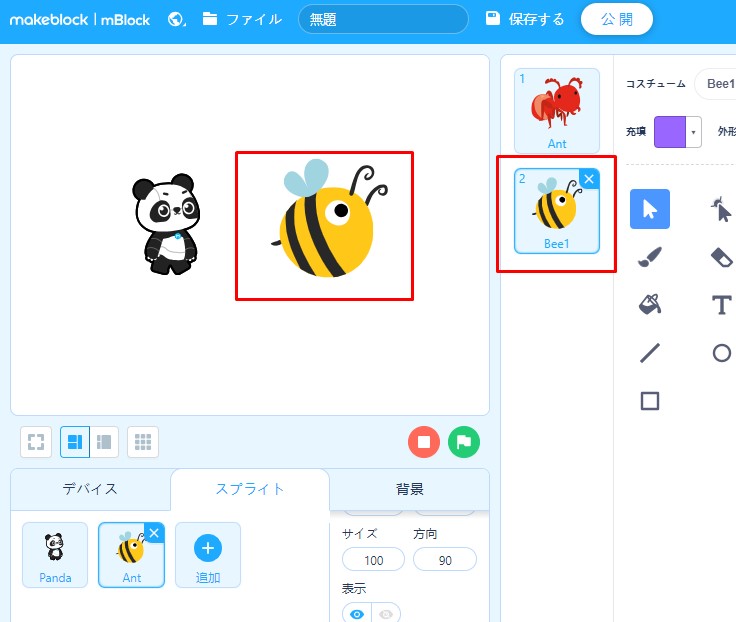
Task: Select the line drawing tool
Action: [x=650, y=353]
